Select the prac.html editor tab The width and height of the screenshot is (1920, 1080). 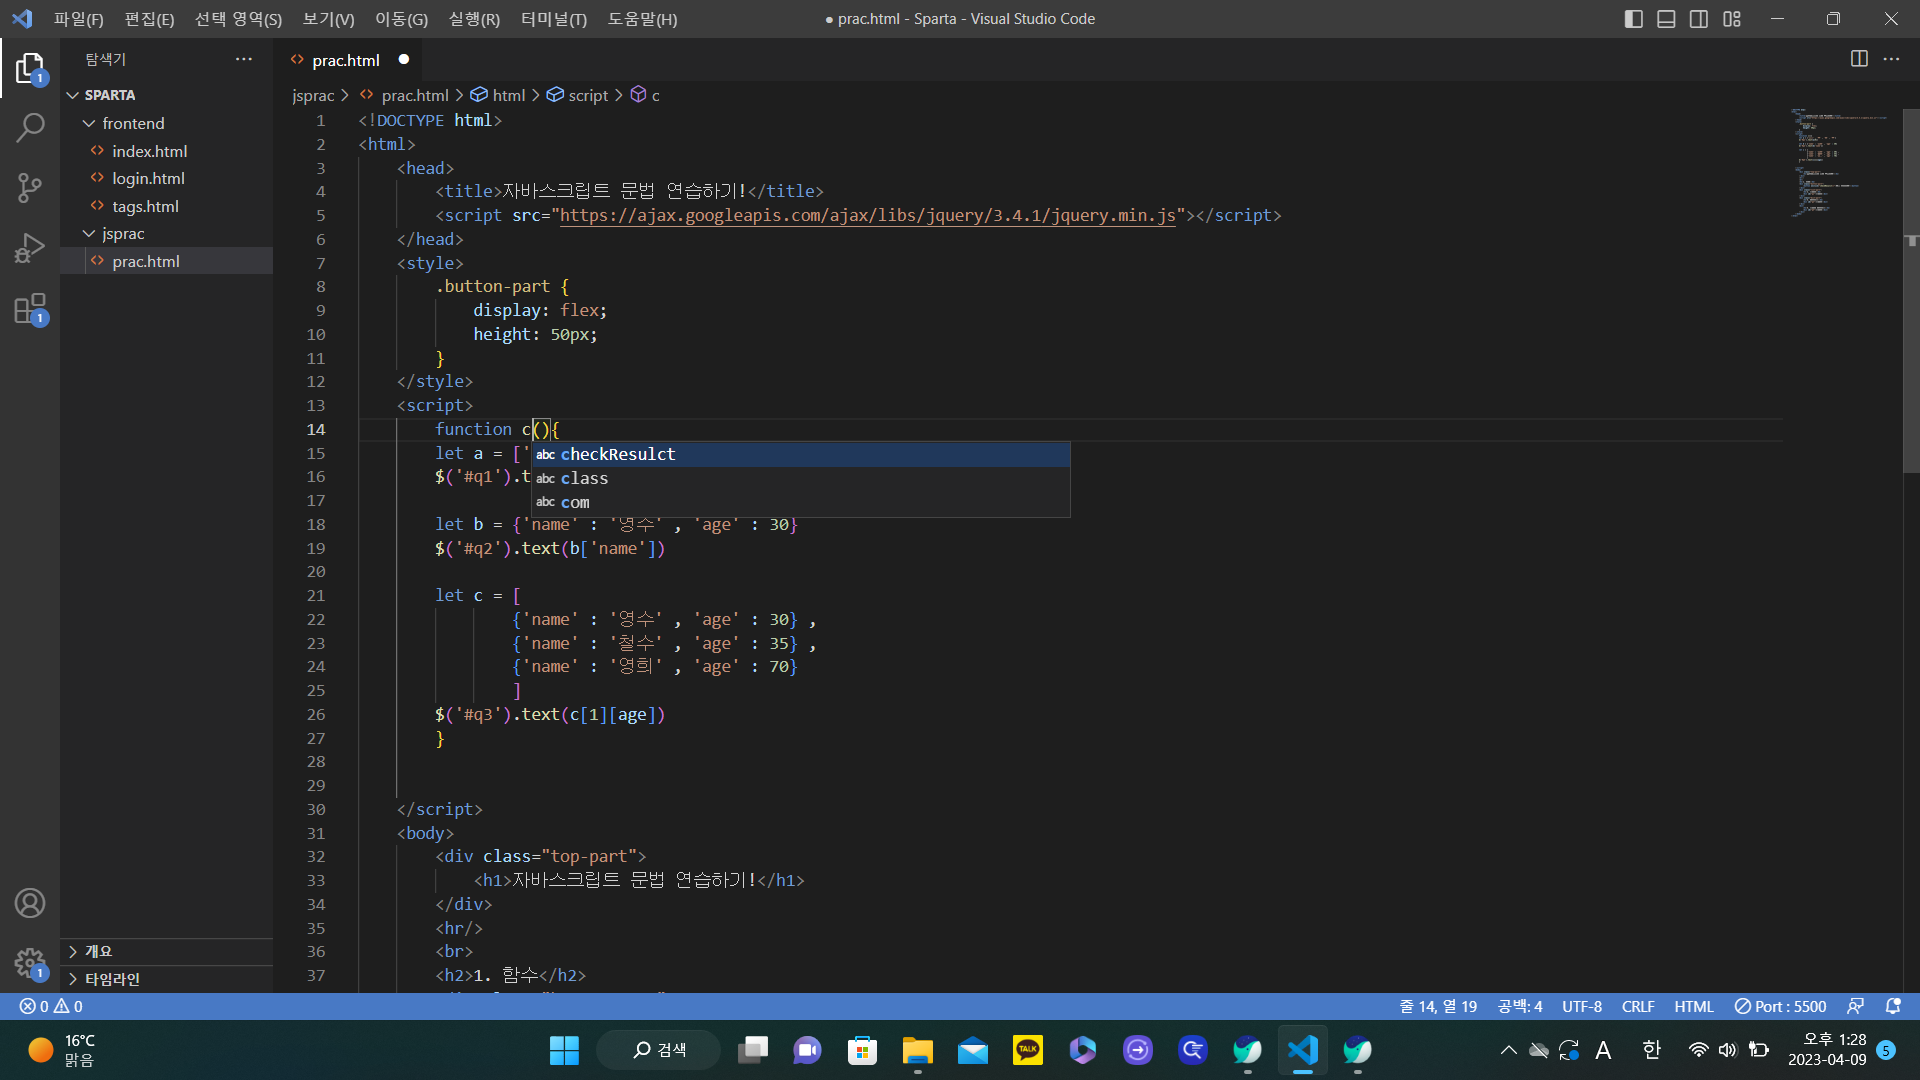pos(347,60)
